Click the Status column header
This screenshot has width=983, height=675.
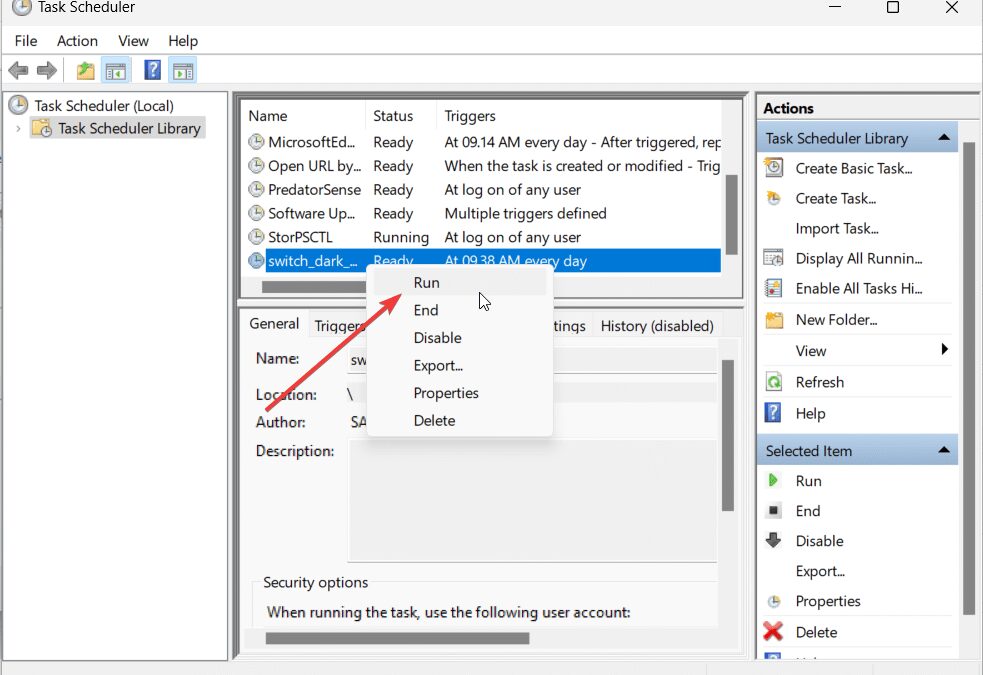click(393, 116)
